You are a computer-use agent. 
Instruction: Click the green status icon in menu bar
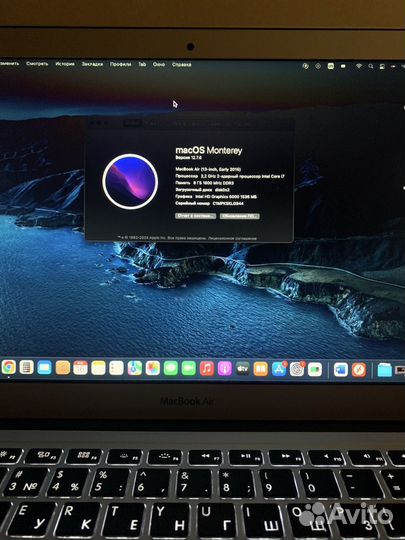tap(331, 66)
